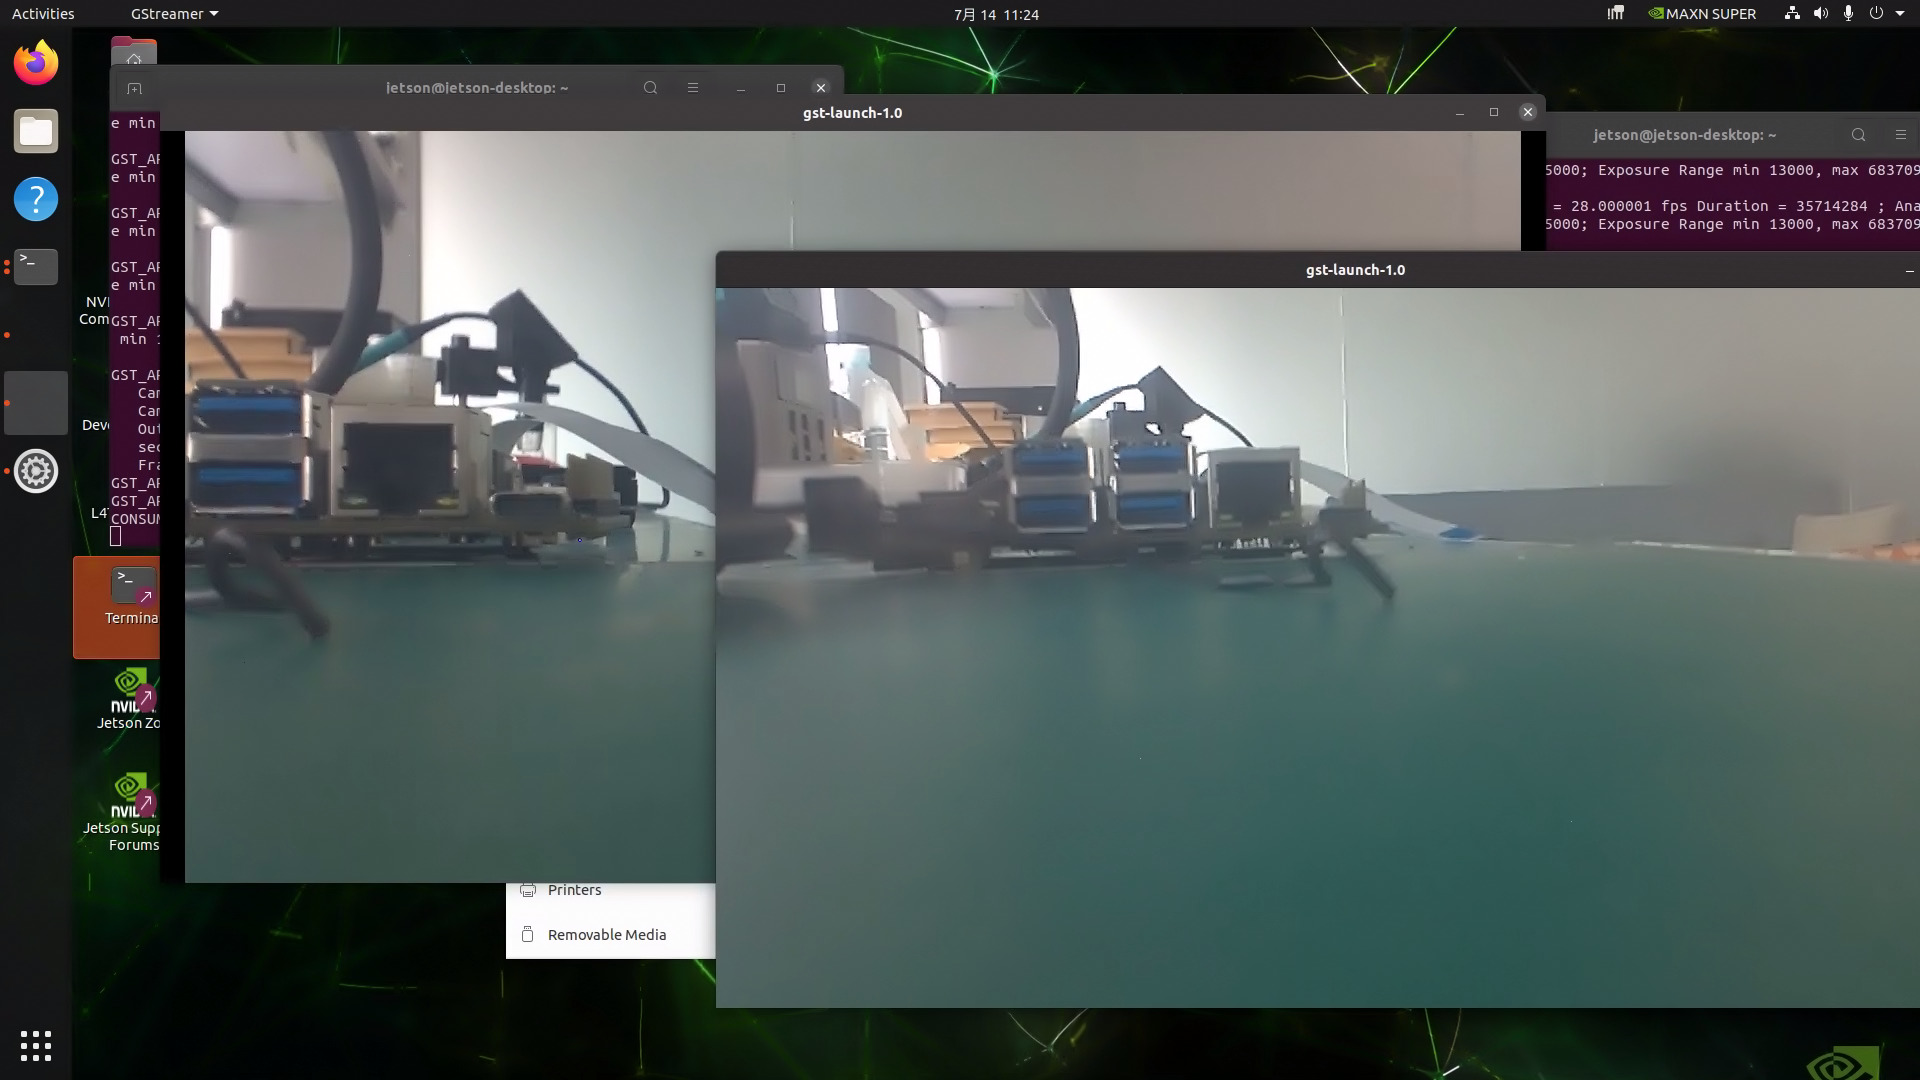The height and width of the screenshot is (1080, 1920).
Task: Expand the GStreamer app menu
Action: coord(175,14)
